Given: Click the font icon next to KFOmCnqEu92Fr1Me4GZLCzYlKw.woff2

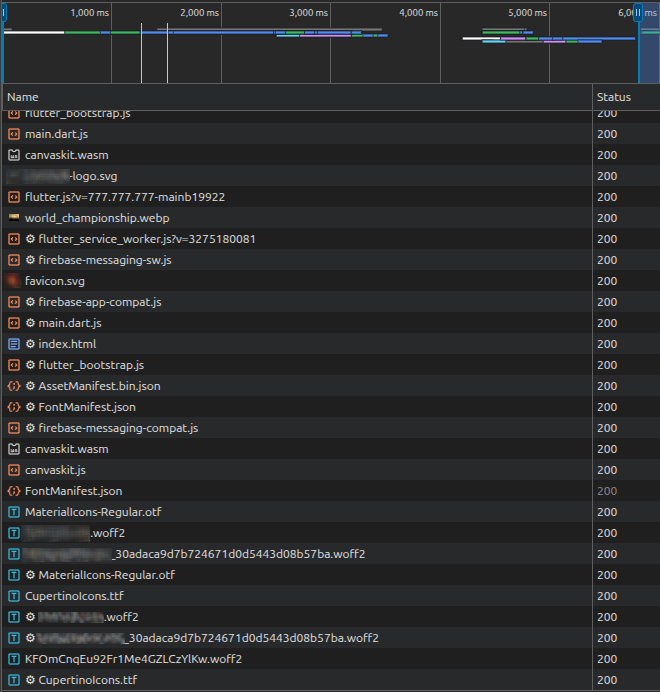Looking at the screenshot, I should pyautogui.click(x=14, y=659).
